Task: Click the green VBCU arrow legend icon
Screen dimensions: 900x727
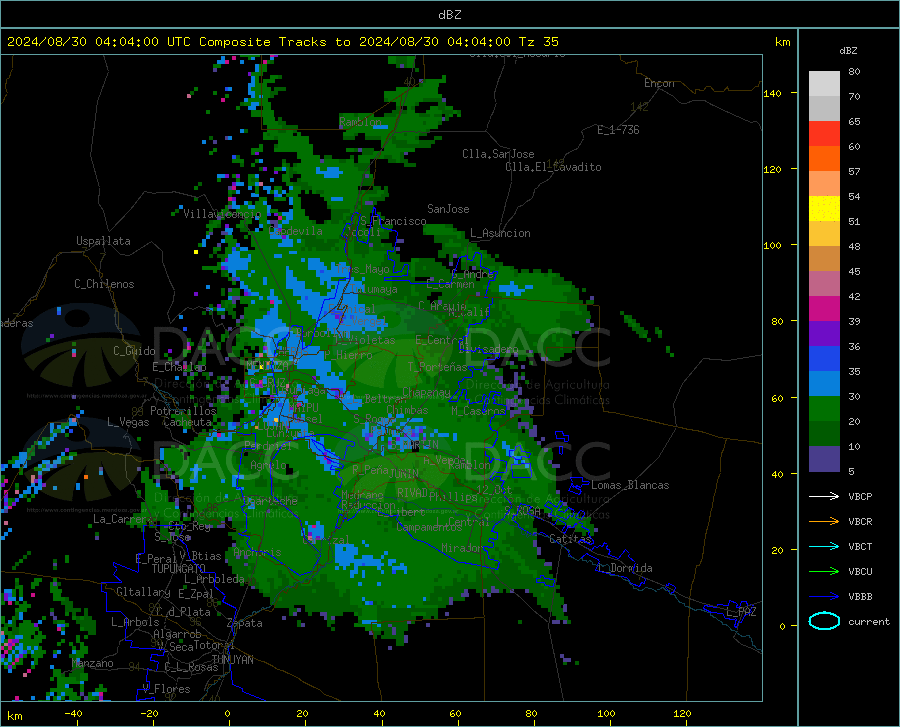Action: tap(824, 572)
